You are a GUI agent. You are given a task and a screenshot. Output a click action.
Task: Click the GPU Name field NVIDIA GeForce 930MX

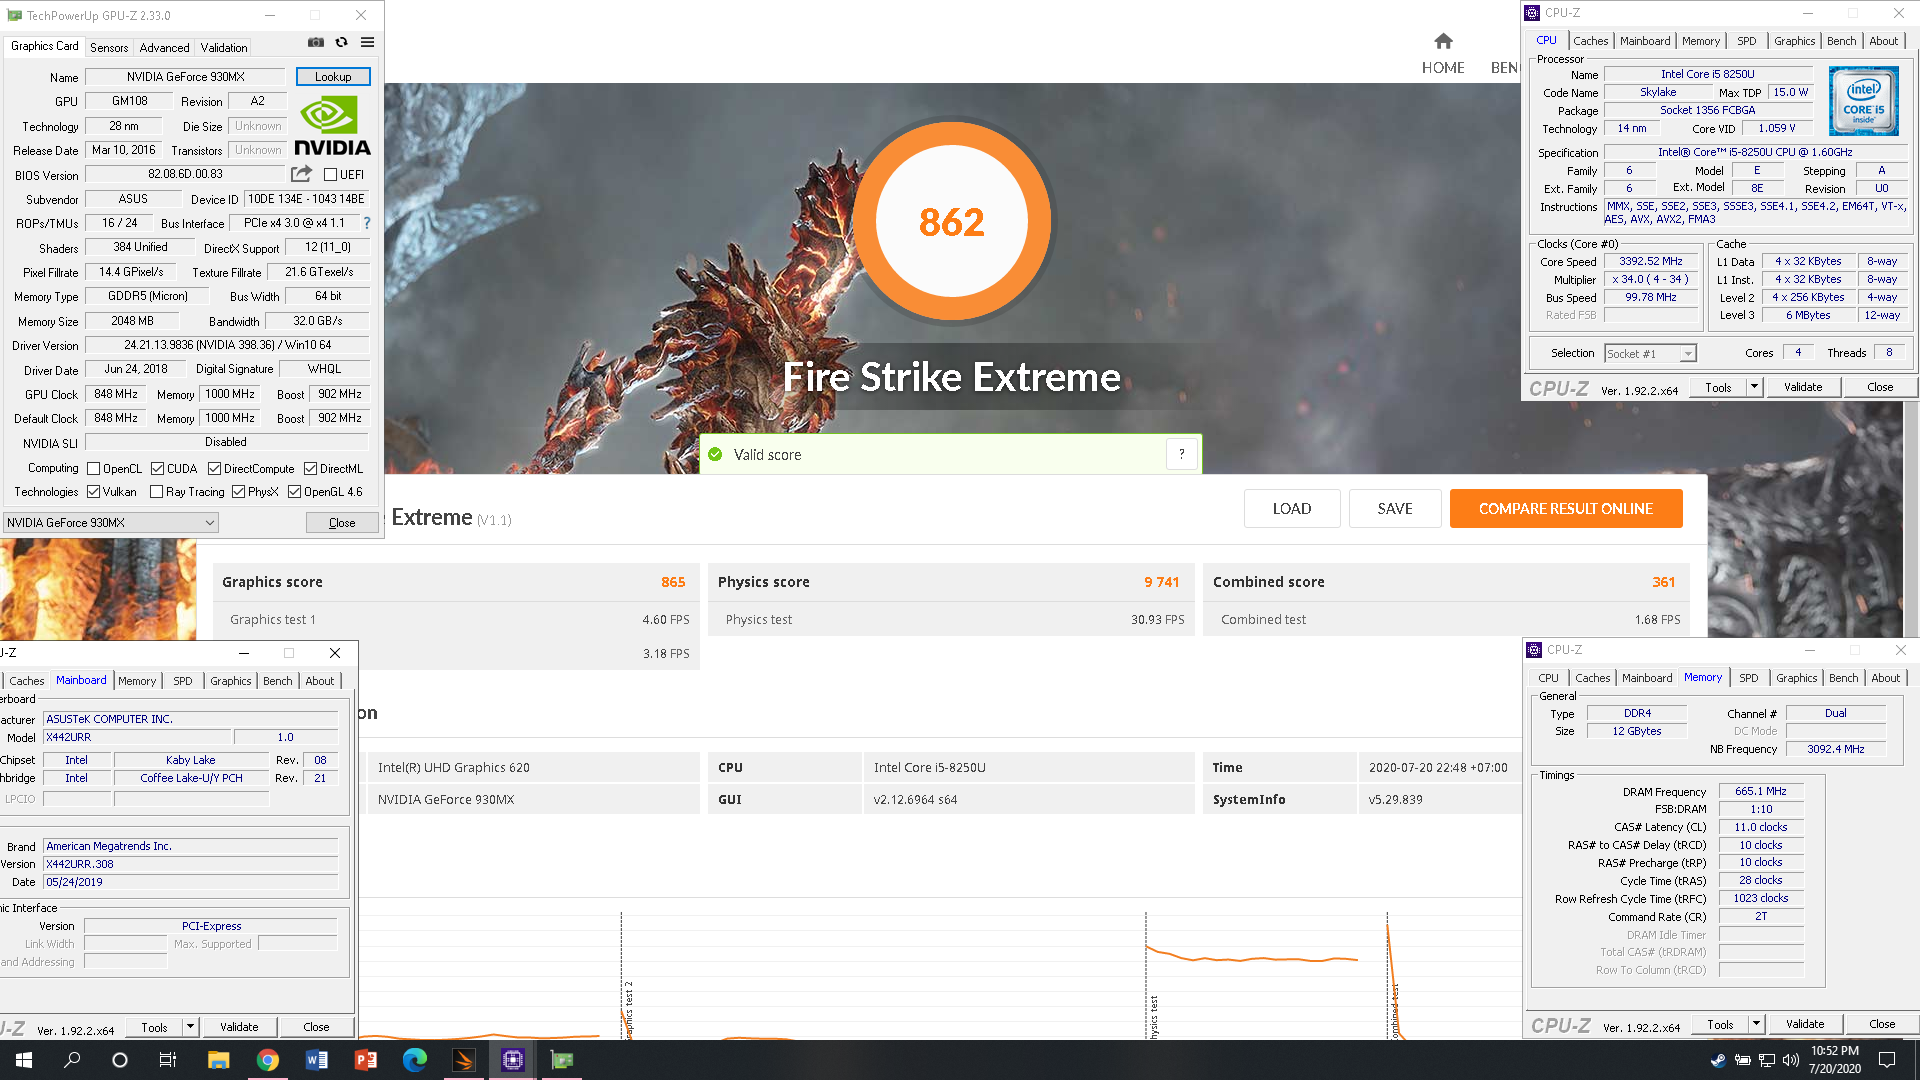[x=186, y=77]
